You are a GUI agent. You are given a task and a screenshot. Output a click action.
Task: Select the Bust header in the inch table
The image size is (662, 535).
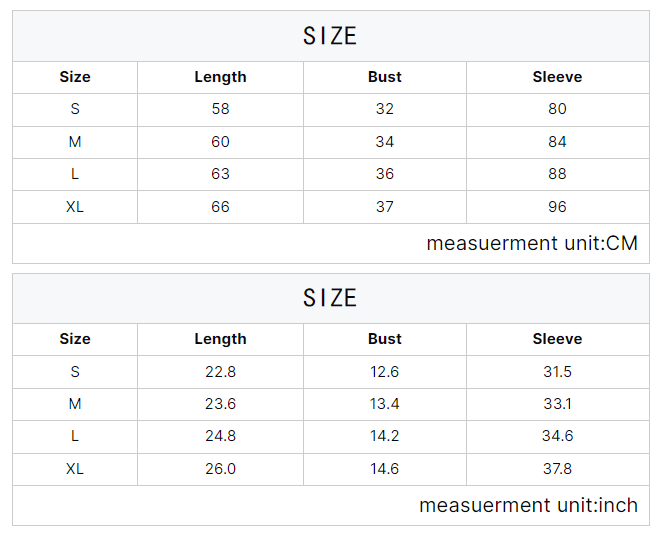(384, 339)
